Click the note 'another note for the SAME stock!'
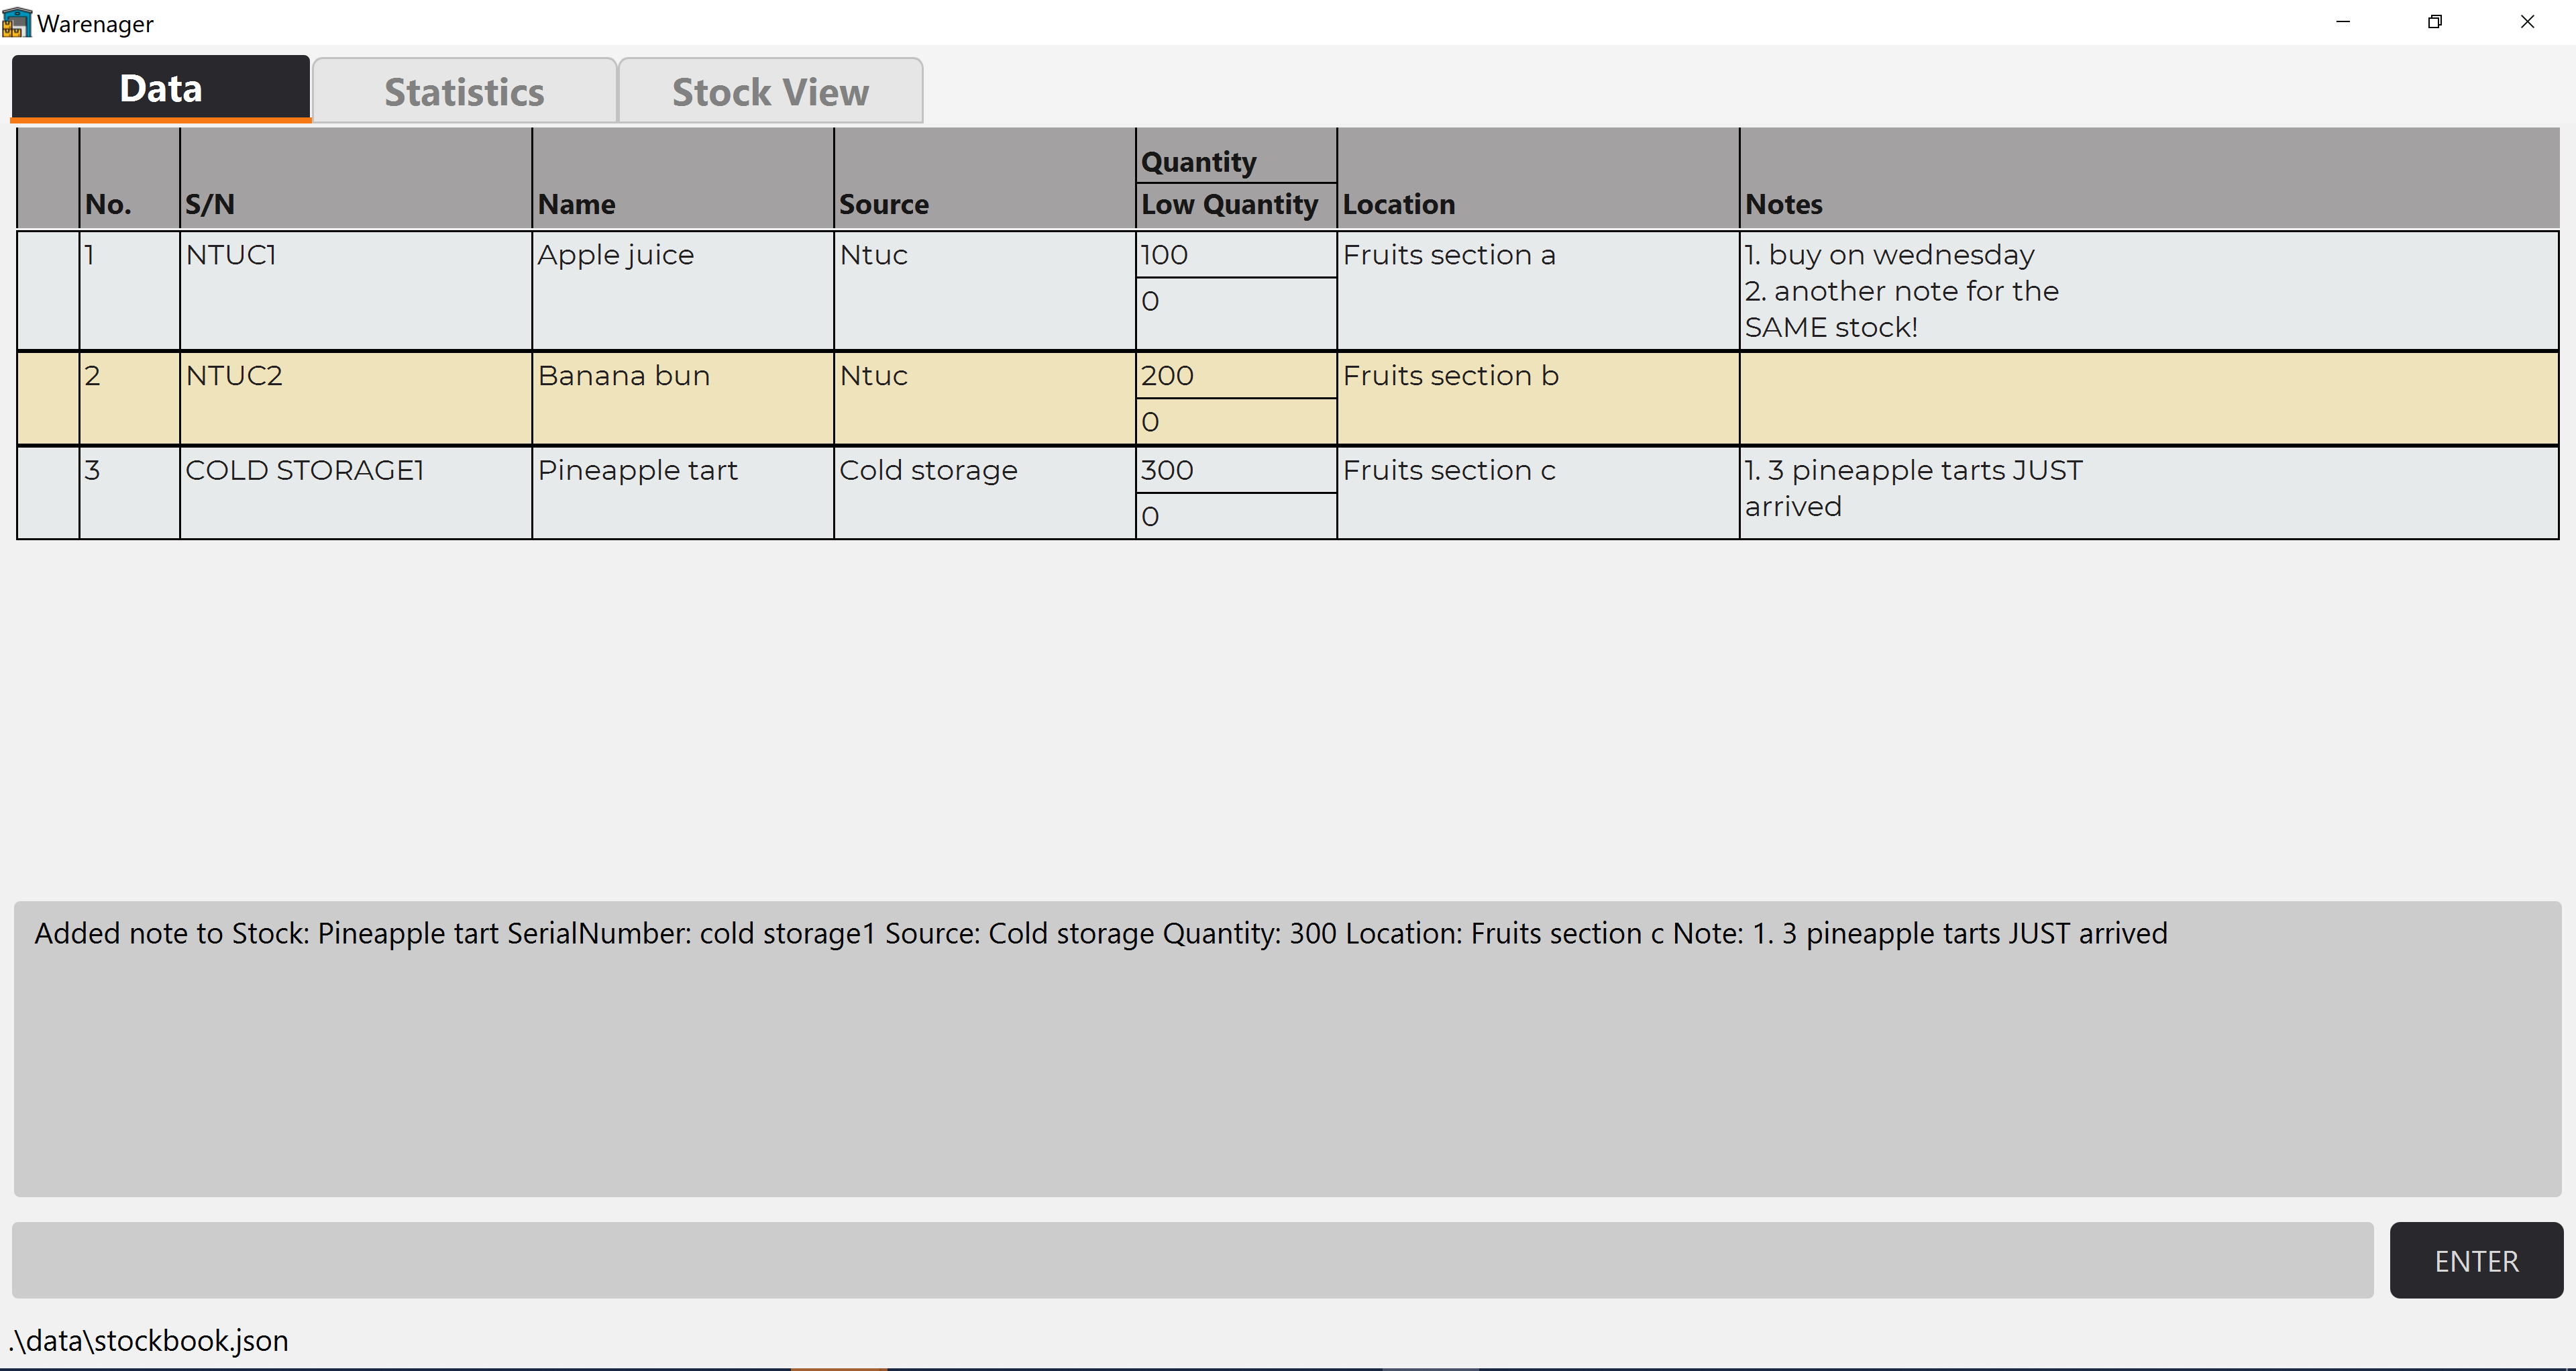2576x1371 pixels. 1901,309
